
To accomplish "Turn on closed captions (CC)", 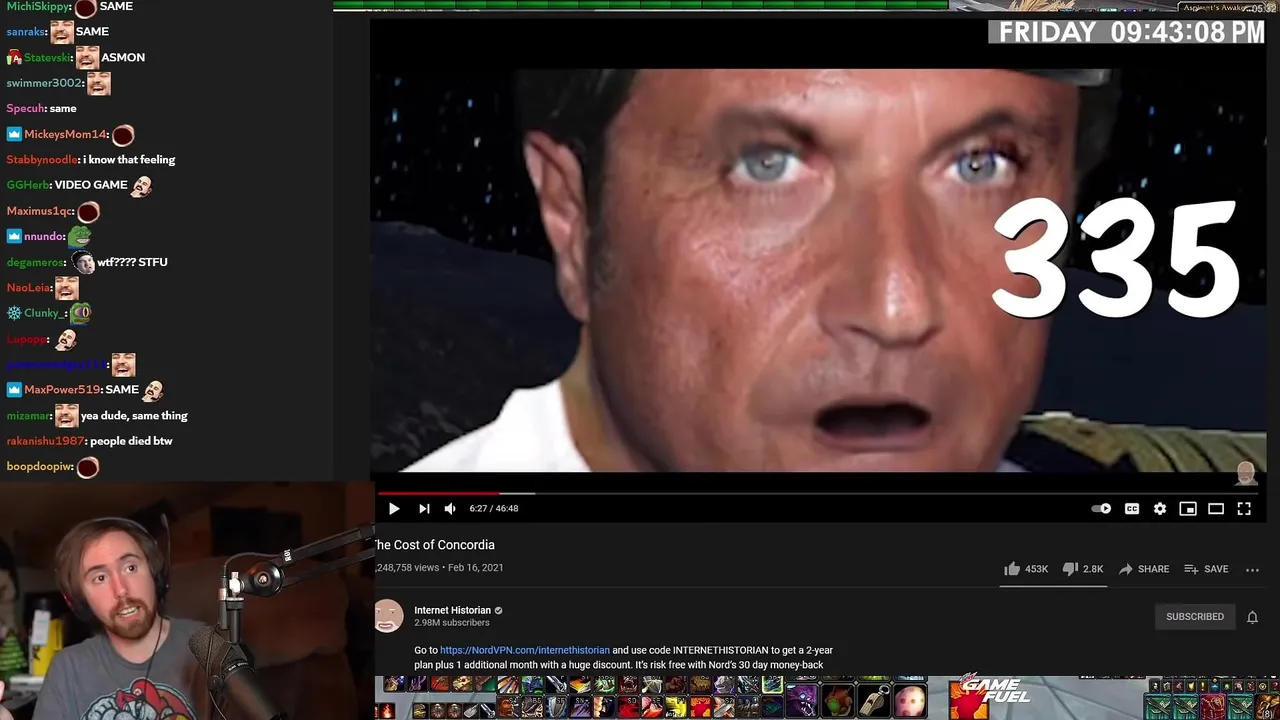I will (x=1132, y=509).
